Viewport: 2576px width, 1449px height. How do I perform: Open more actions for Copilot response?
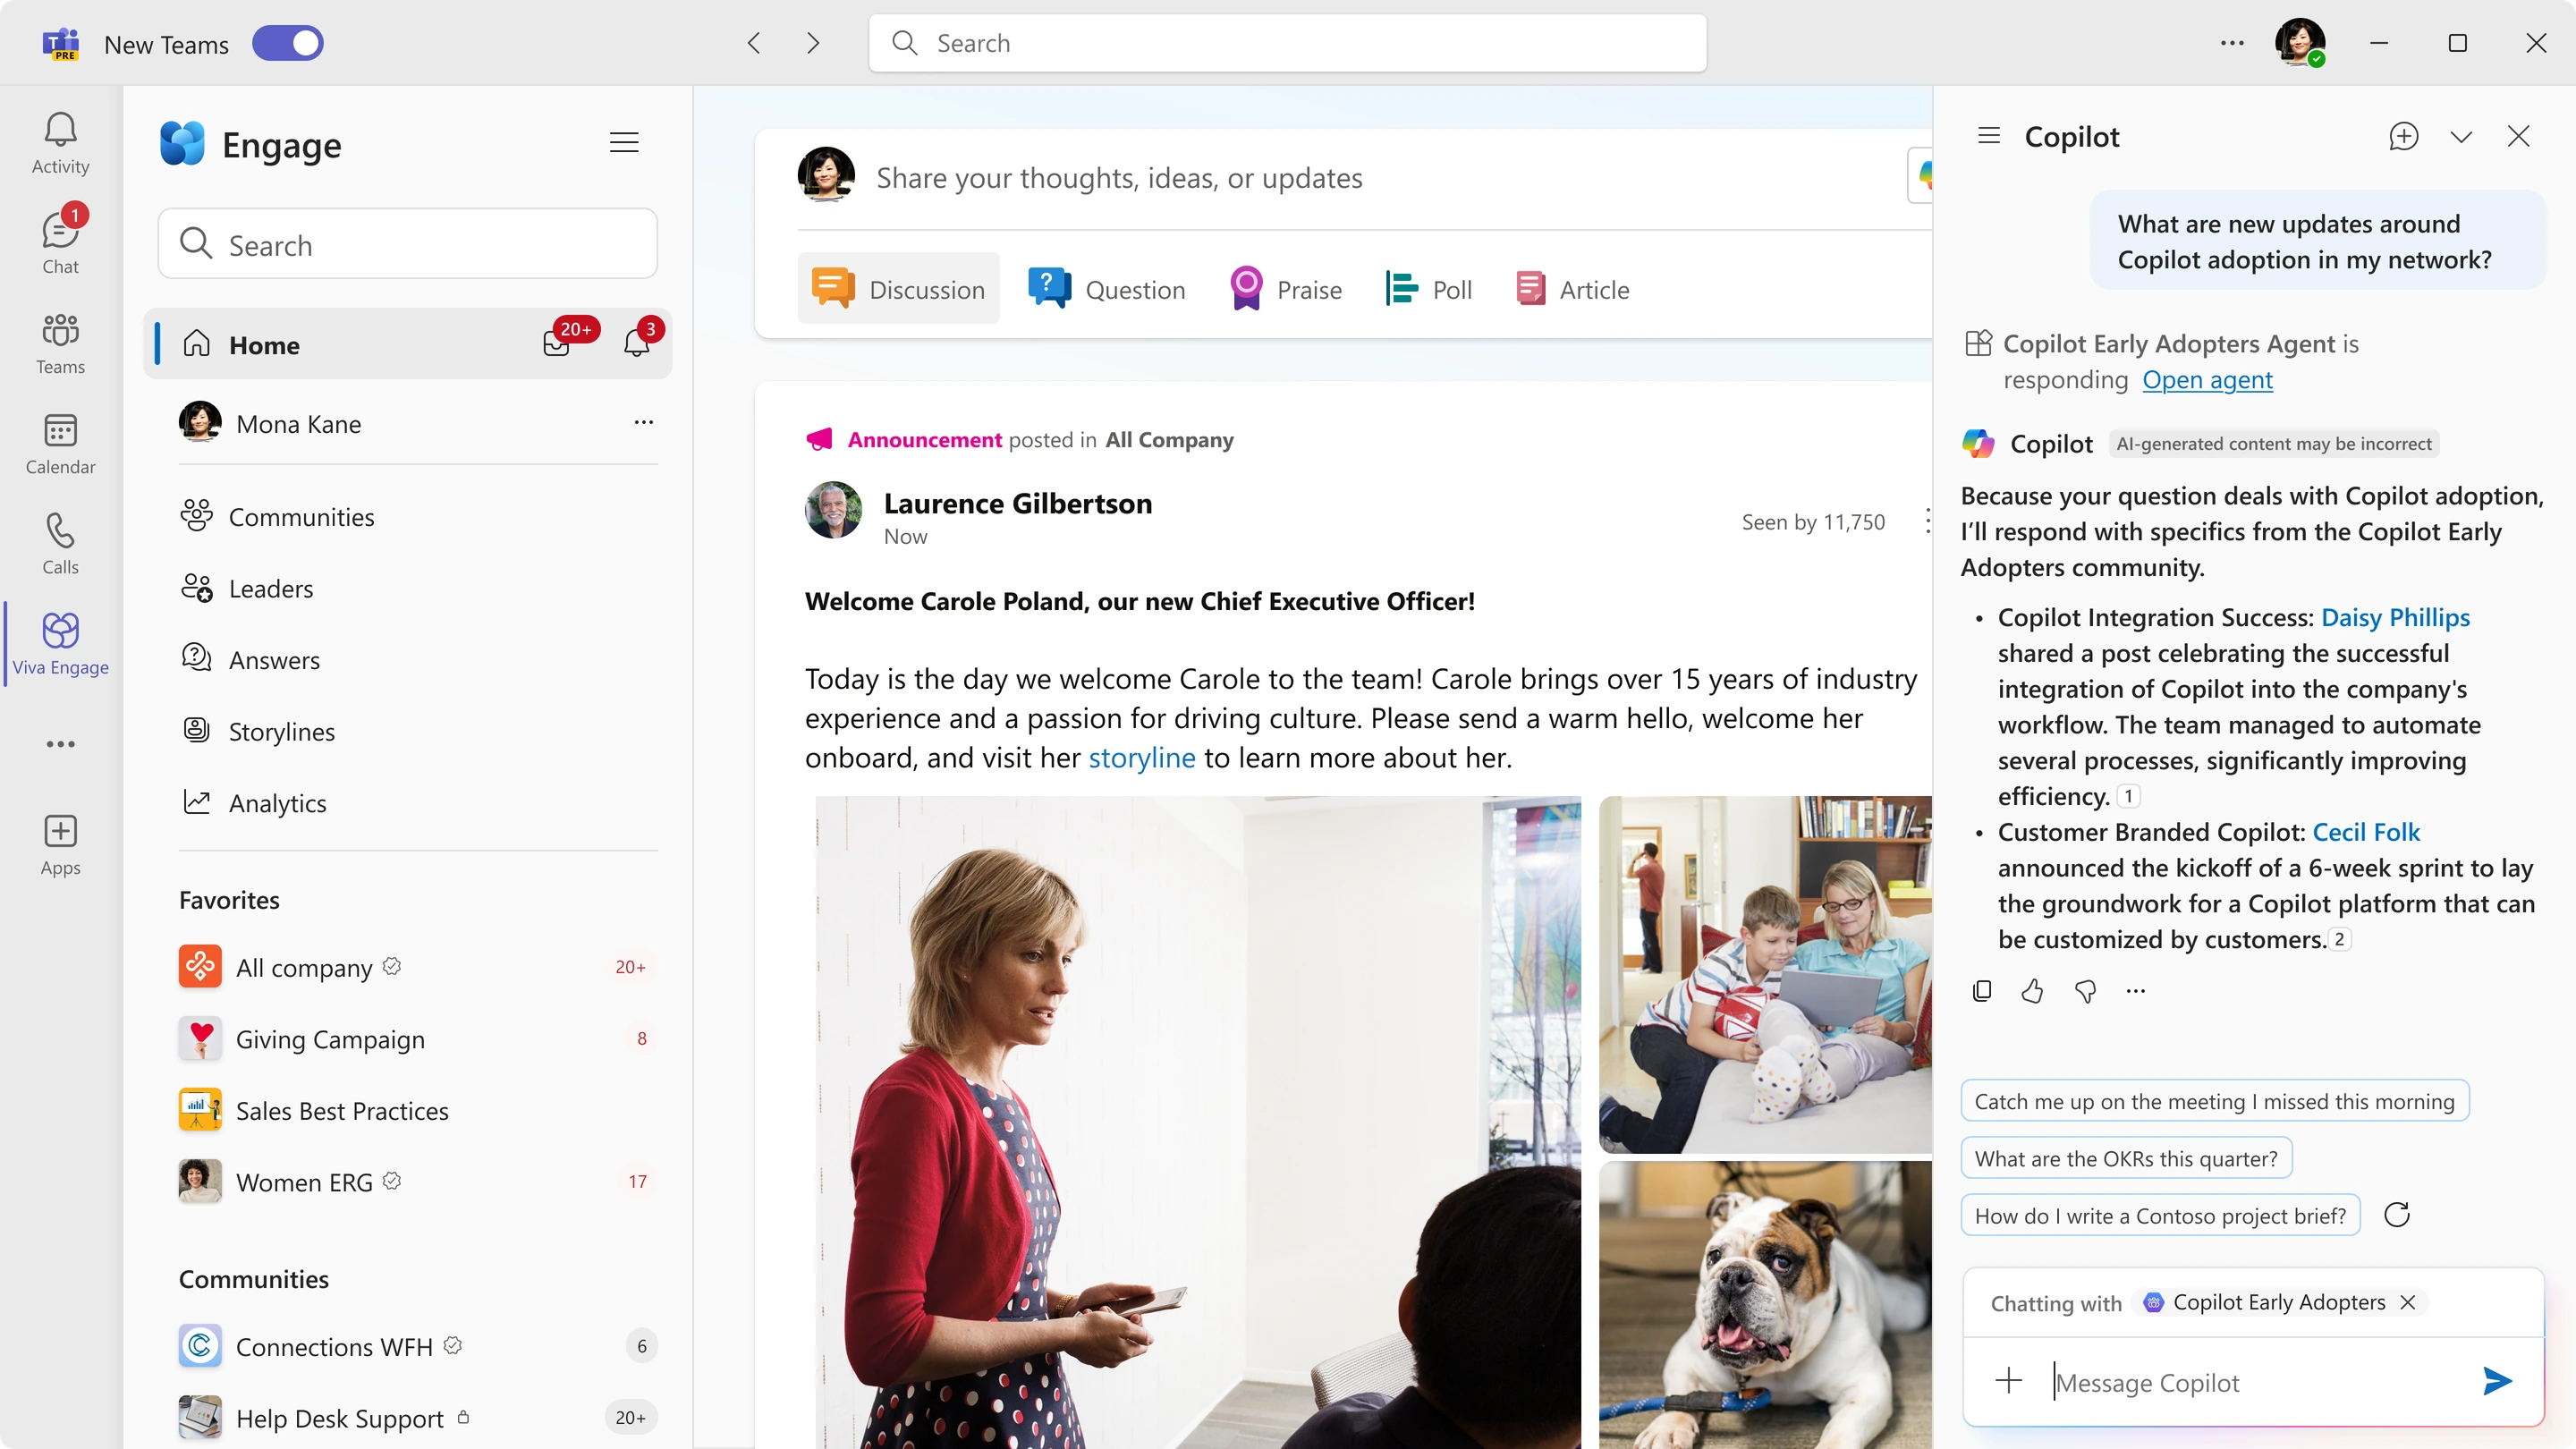pyautogui.click(x=2135, y=990)
